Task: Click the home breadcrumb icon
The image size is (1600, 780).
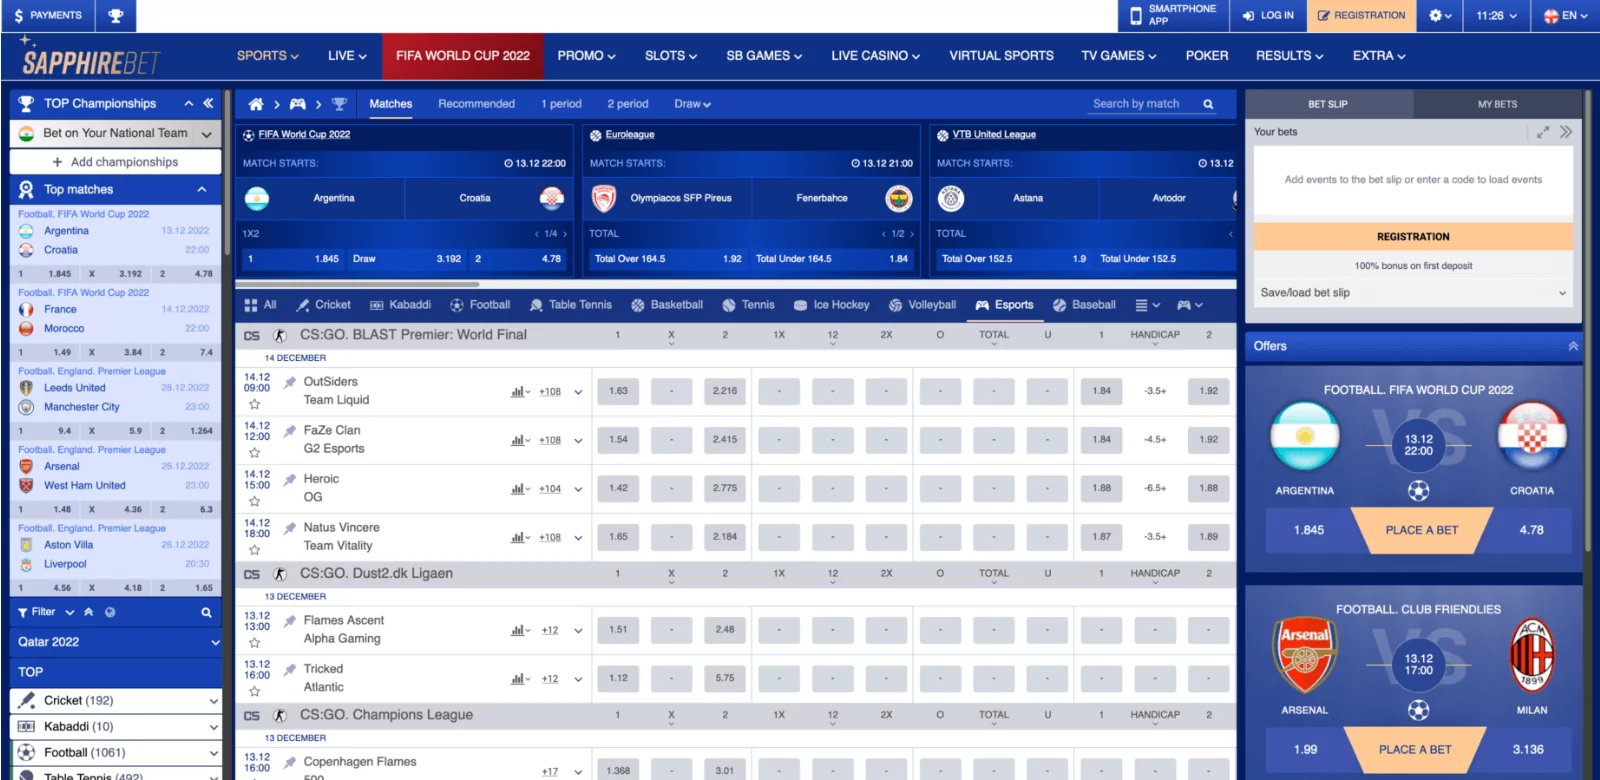Action: 256,104
